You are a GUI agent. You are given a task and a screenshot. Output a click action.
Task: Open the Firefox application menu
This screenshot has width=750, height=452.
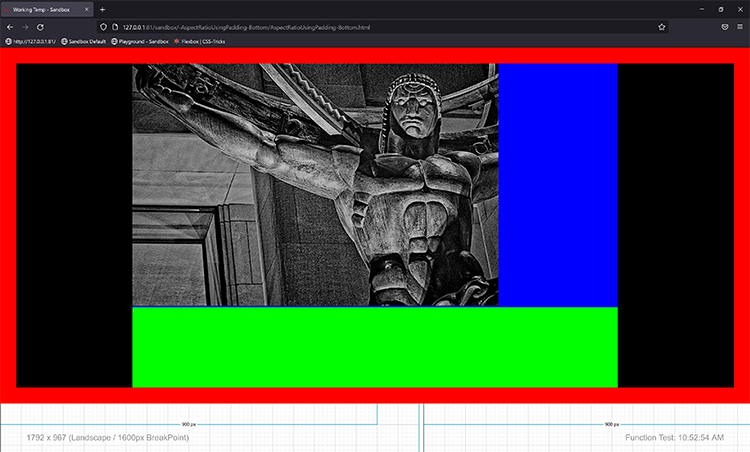[x=740, y=27]
